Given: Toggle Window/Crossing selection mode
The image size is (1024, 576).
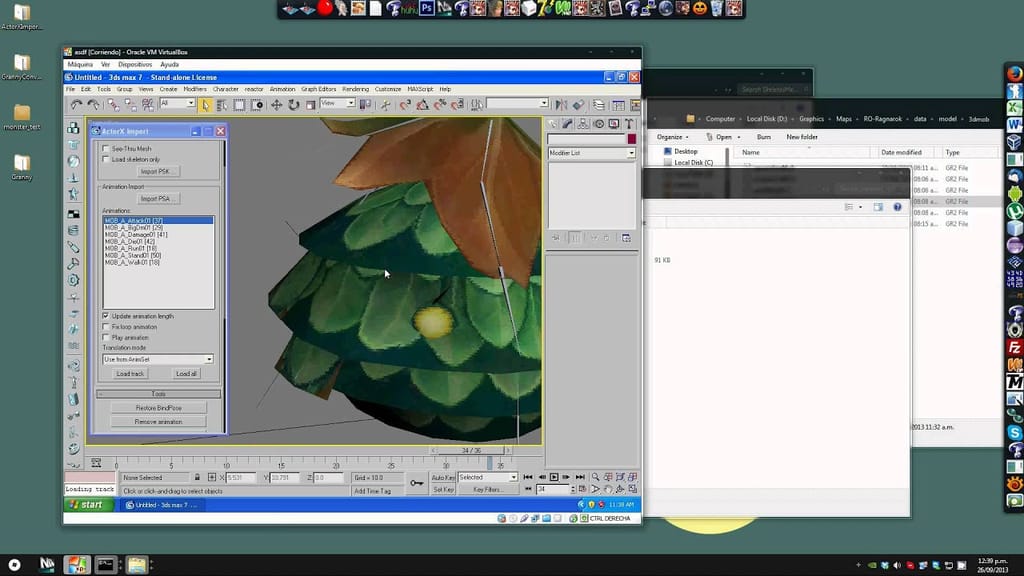Looking at the screenshot, I should [x=257, y=104].
